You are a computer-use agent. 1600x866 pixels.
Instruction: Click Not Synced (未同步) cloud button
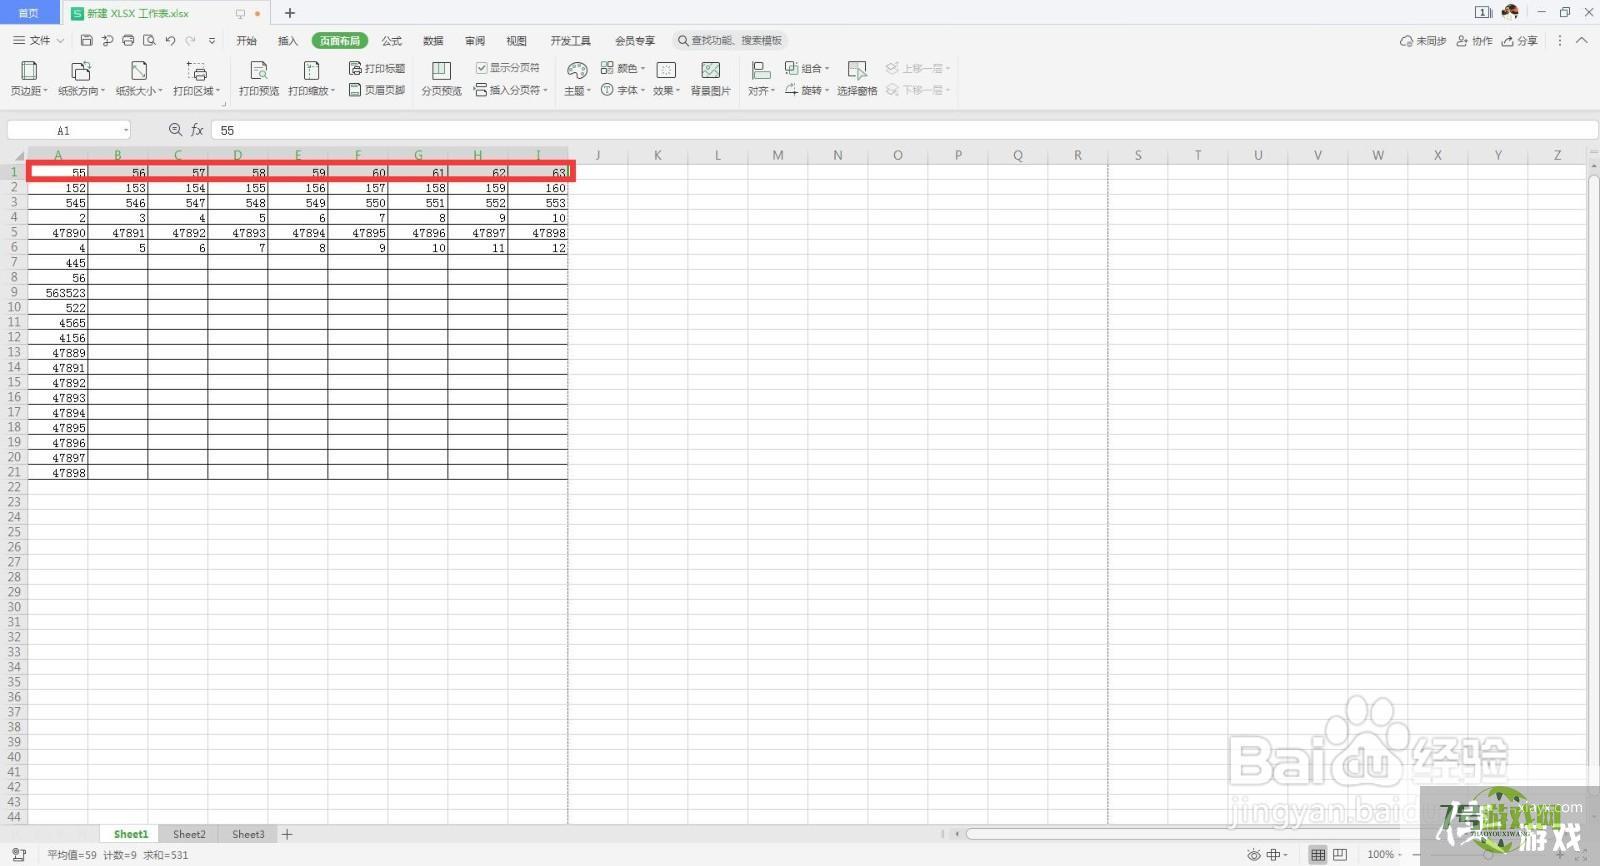(x=1423, y=41)
